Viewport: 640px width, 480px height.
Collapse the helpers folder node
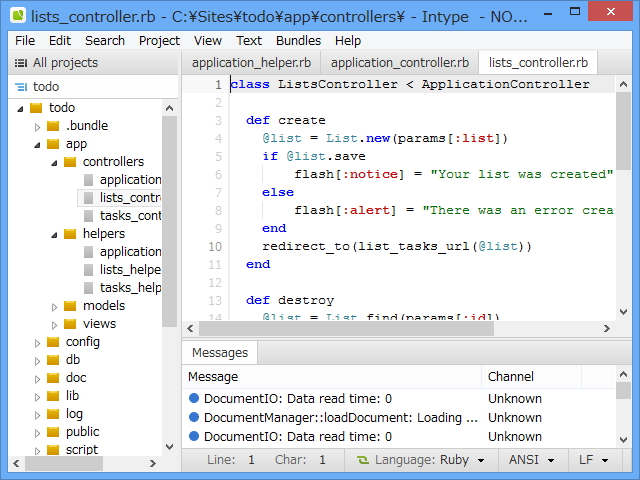tap(54, 235)
